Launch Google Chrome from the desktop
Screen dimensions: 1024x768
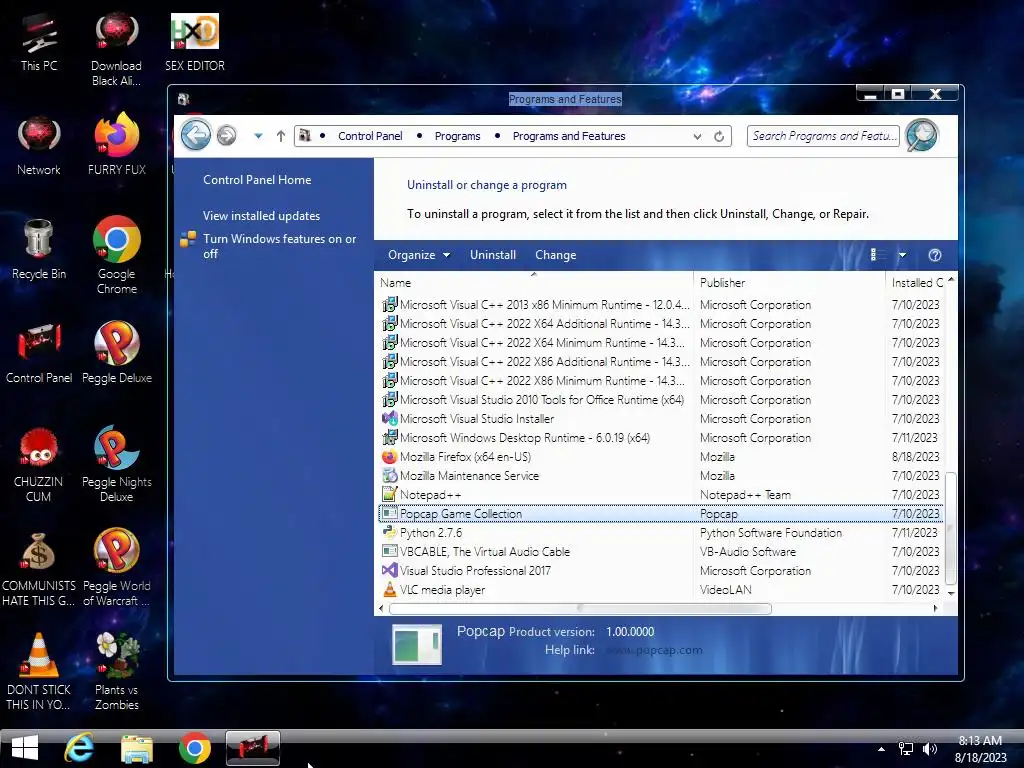[117, 255]
